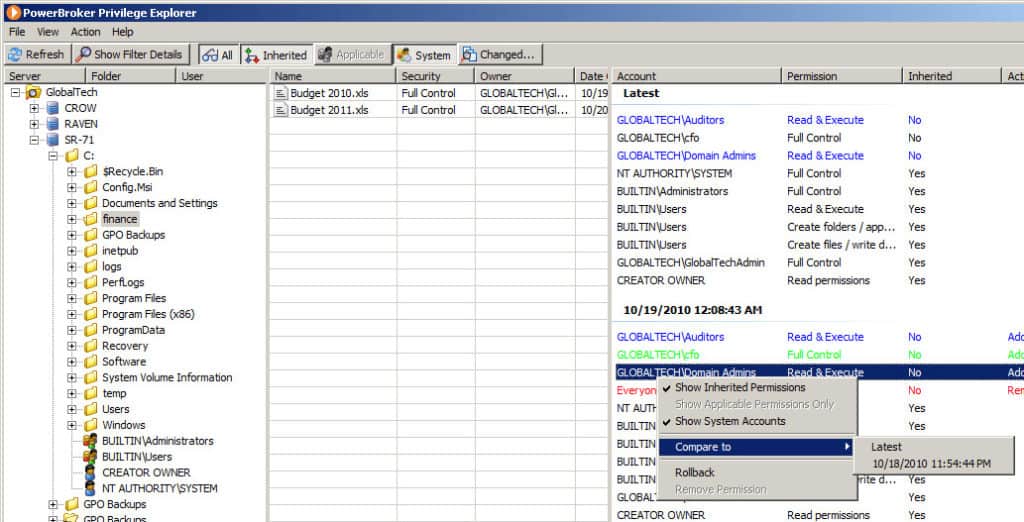Click the inetpub folder icon
The image size is (1024, 522).
[91, 250]
